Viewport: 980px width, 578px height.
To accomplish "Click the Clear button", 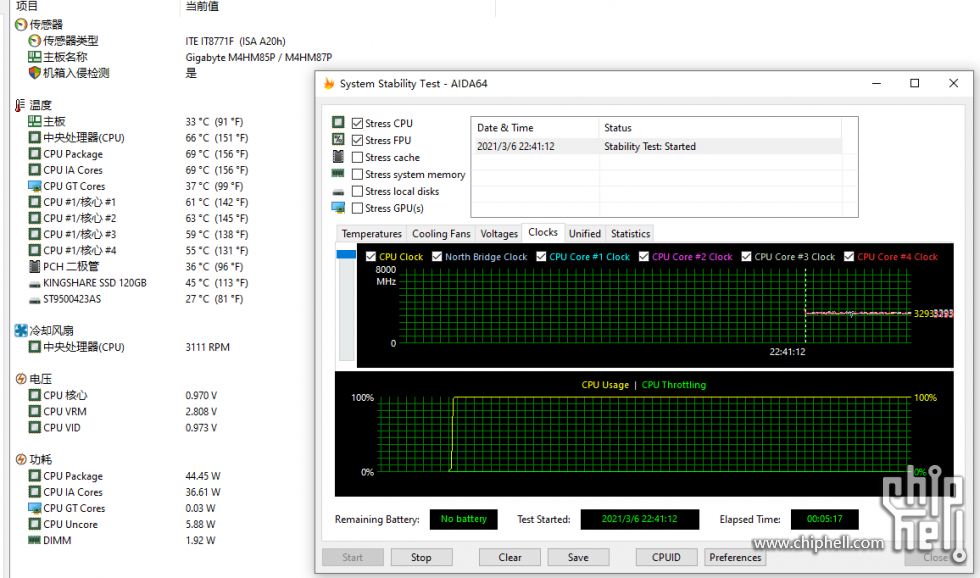I will pyautogui.click(x=510, y=557).
